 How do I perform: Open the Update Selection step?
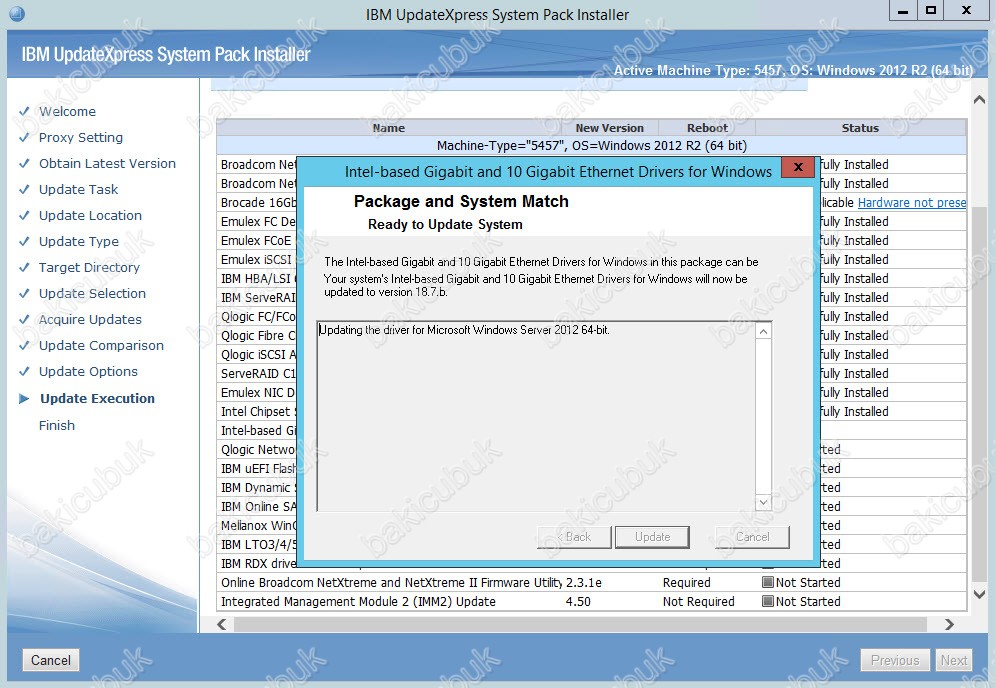[93, 294]
